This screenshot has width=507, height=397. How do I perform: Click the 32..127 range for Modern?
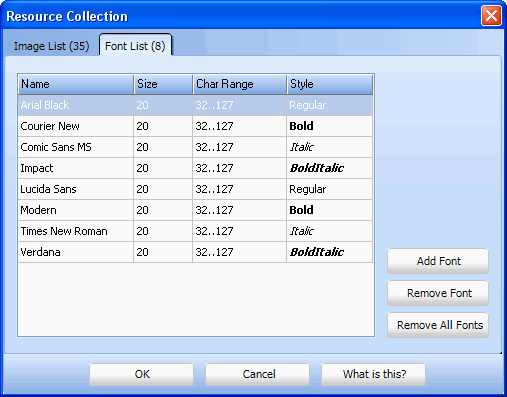(x=240, y=210)
